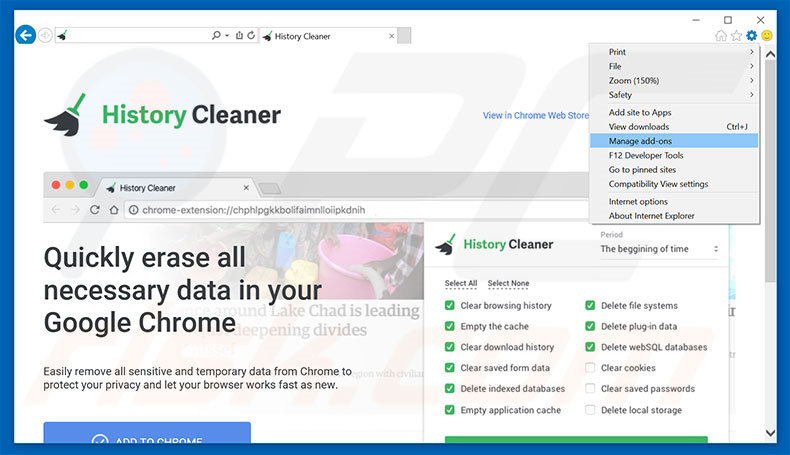The width and height of the screenshot is (790, 455).
Task: Click the yellow minimize dot of mock Chrome
Action: 70,185
